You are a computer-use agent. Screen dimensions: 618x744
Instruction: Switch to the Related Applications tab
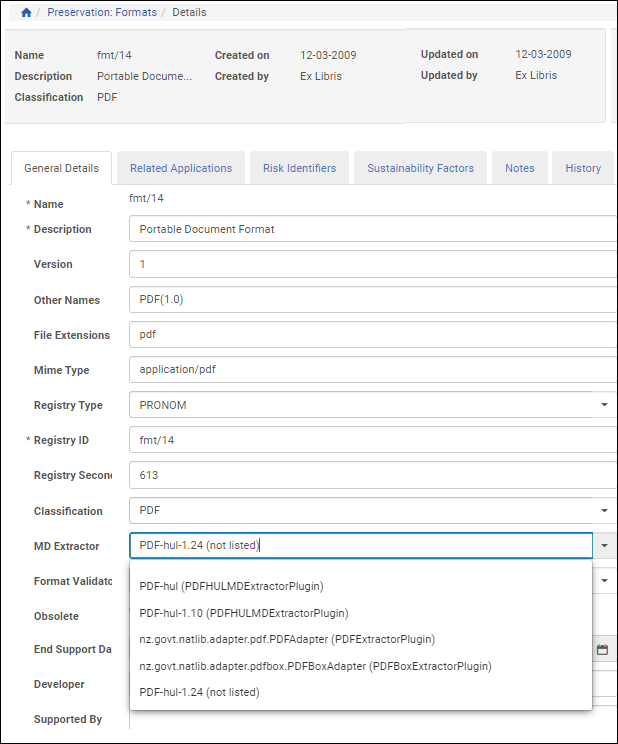pyautogui.click(x=181, y=168)
